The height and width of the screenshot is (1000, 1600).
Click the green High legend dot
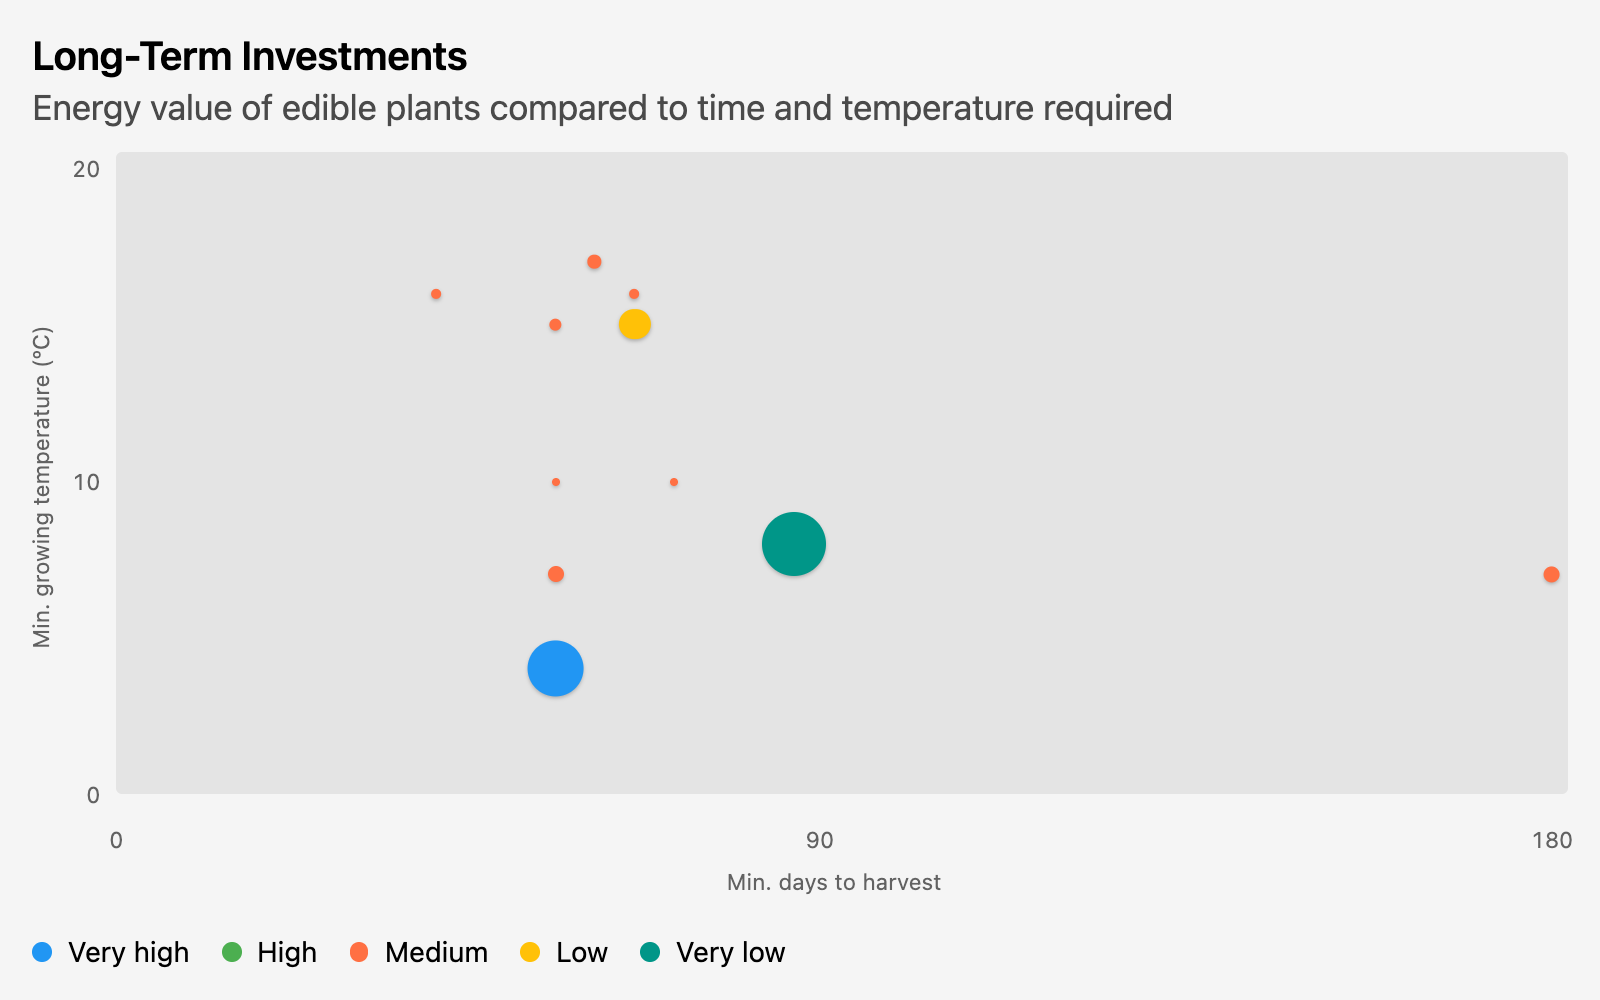tap(232, 952)
